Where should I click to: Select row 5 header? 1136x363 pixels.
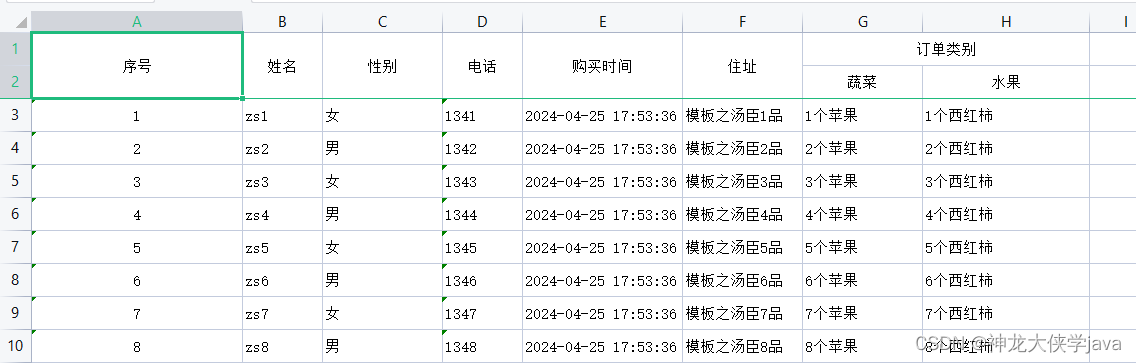click(16, 181)
